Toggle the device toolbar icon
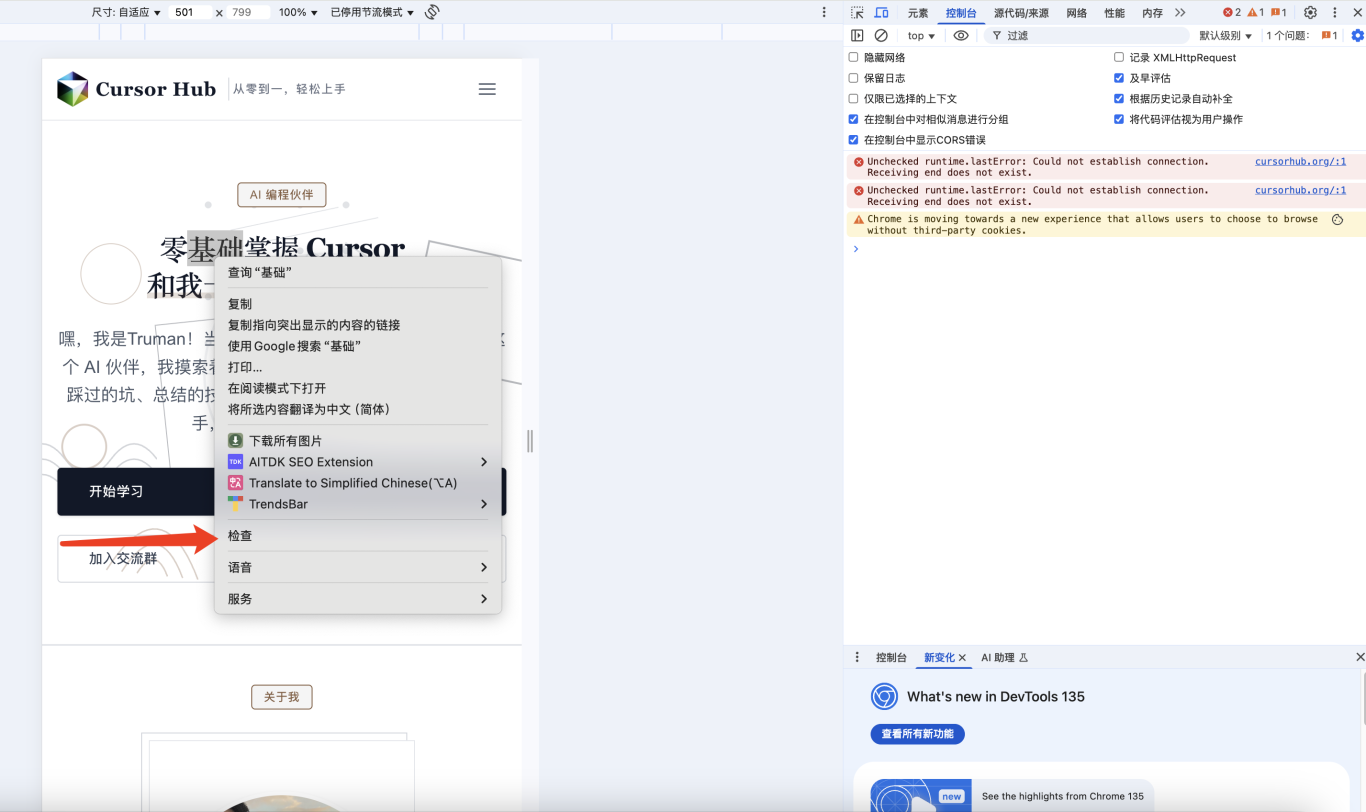The height and width of the screenshot is (812, 1366). pos(881,12)
